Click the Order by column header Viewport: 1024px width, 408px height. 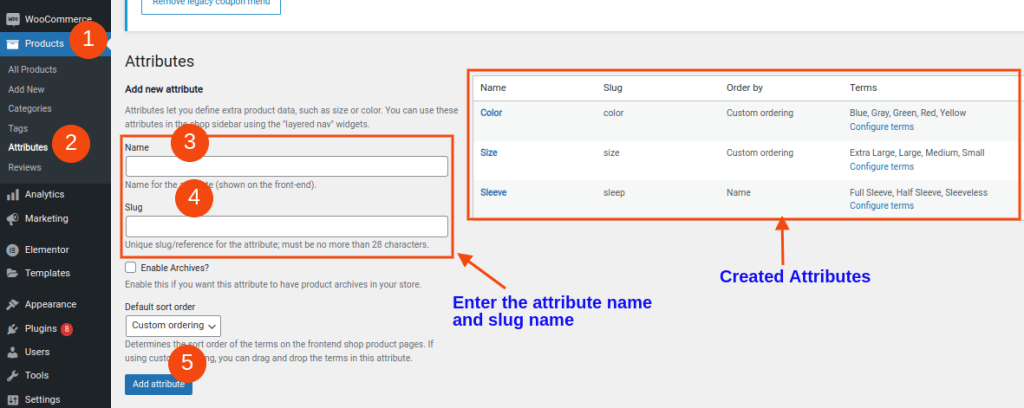click(744, 87)
